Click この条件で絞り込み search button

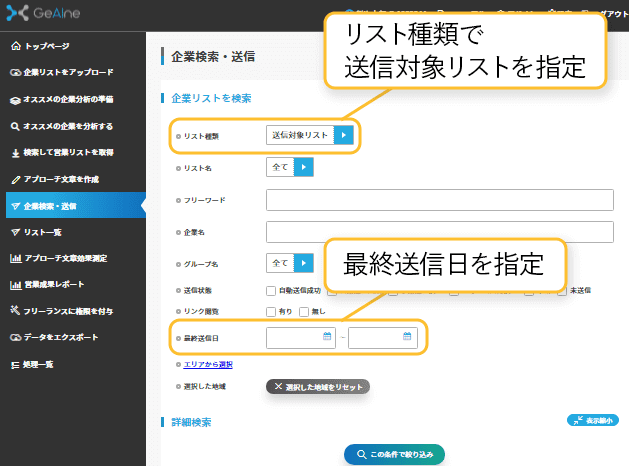point(394,454)
